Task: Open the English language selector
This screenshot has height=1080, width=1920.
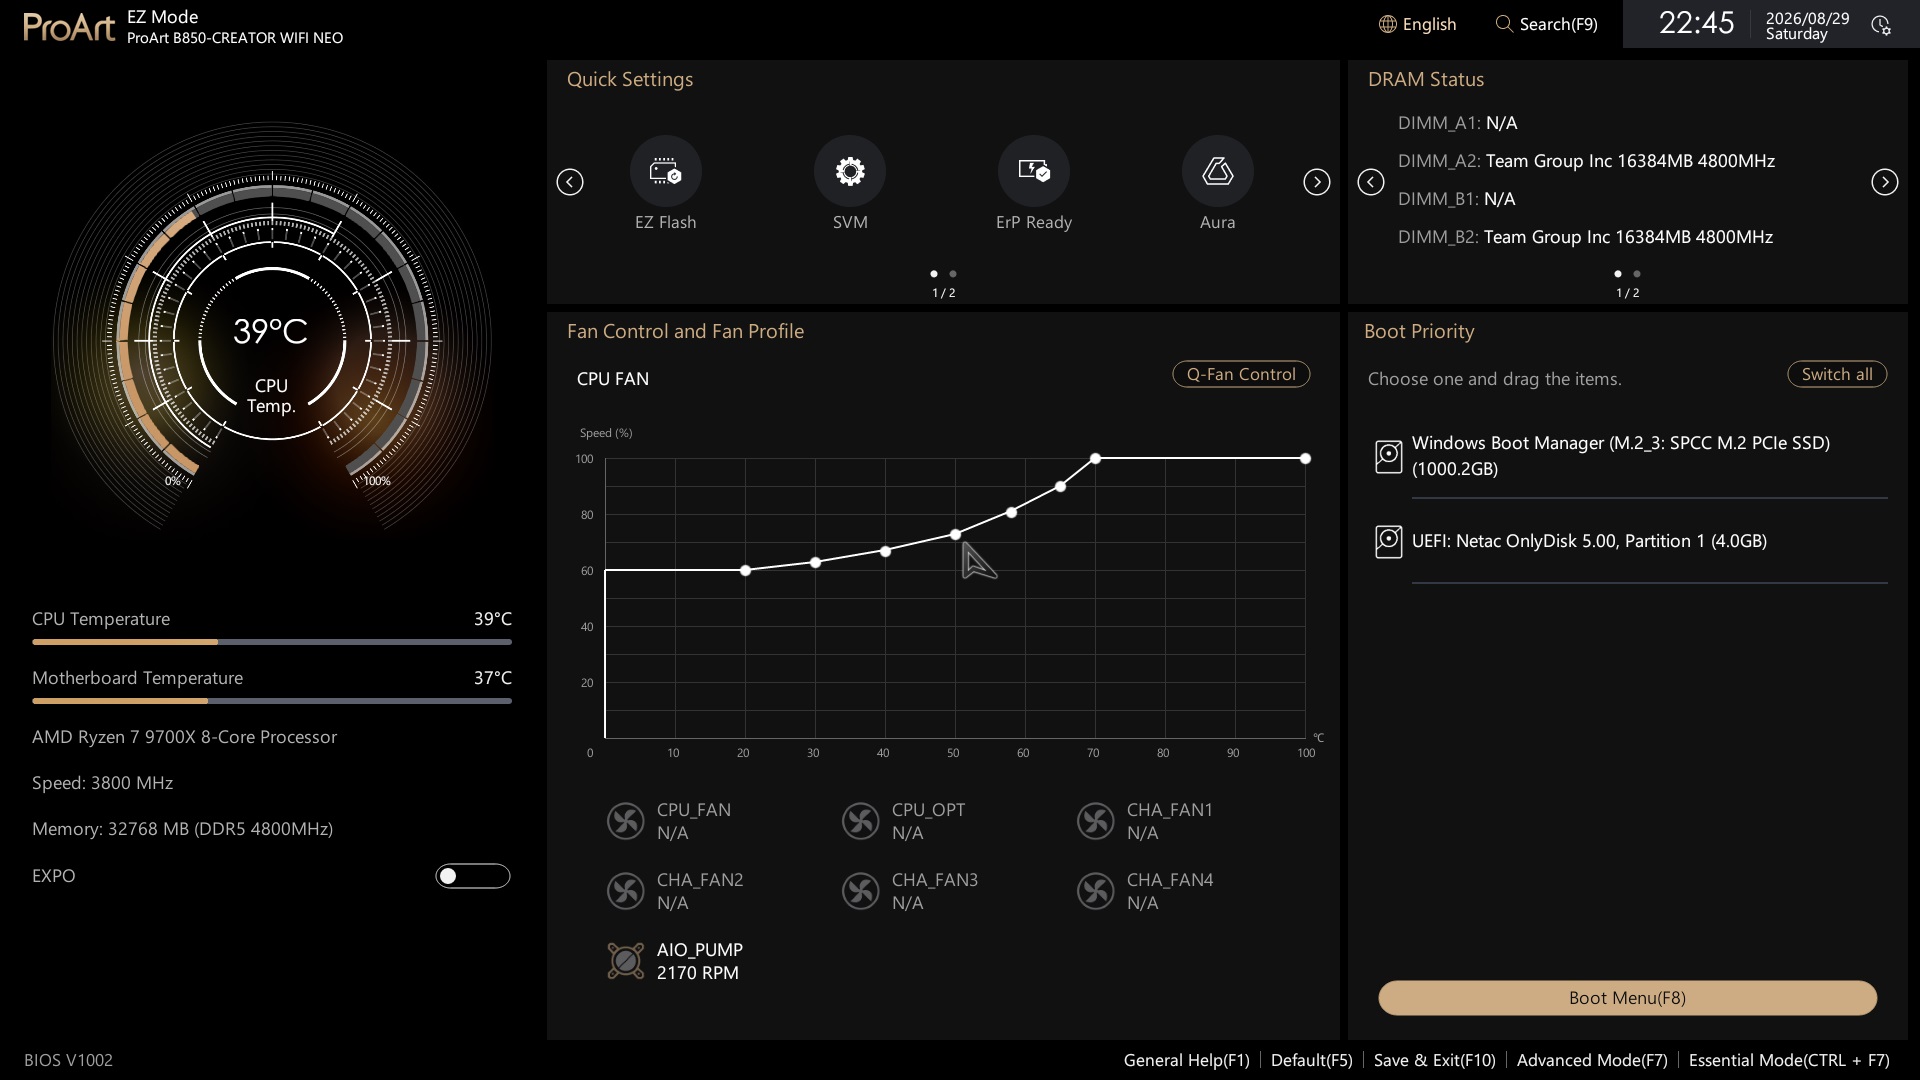Action: click(1417, 24)
